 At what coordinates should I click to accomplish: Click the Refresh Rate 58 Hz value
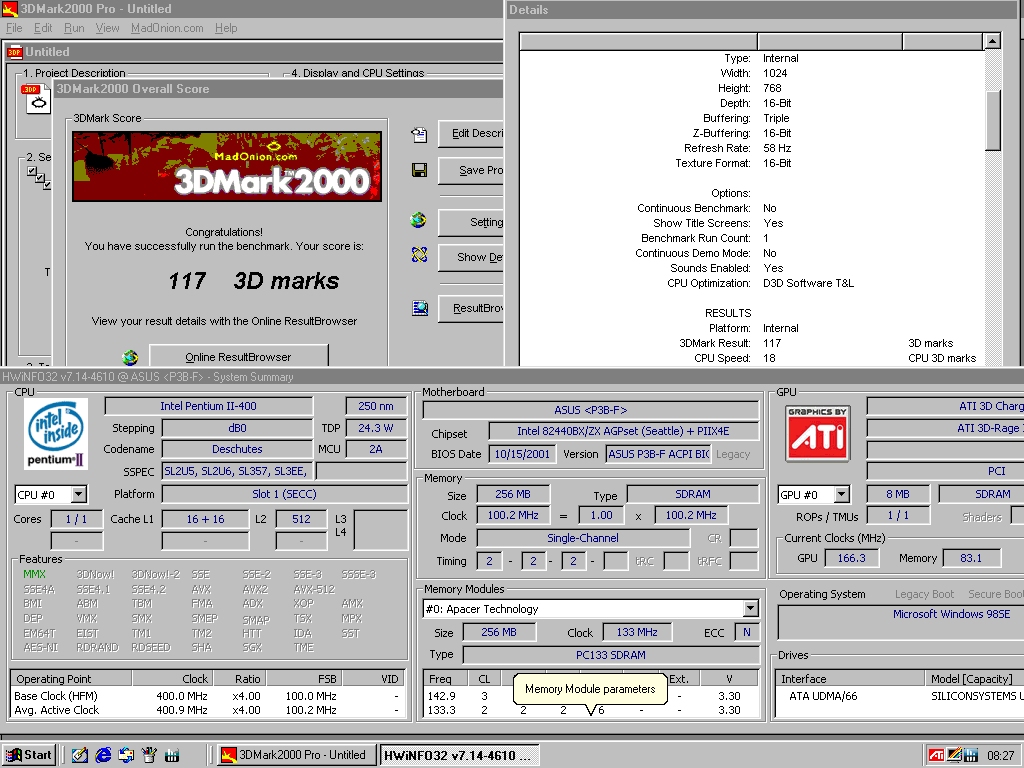tap(777, 148)
